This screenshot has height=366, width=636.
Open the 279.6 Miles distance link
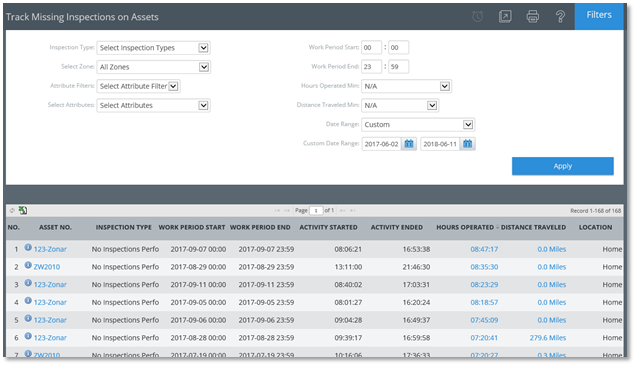pos(548,338)
